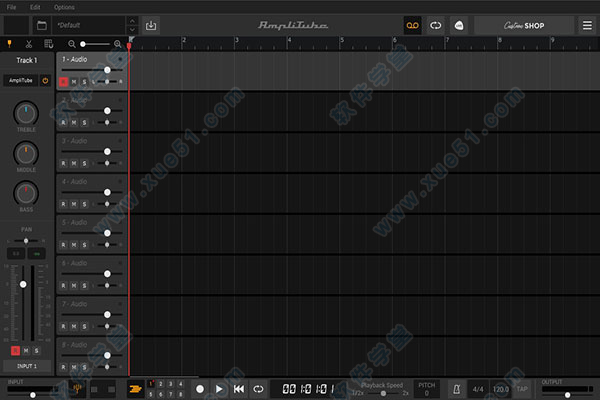Solo the 7 - Audio track
The height and width of the screenshot is (400, 600).
[84, 327]
